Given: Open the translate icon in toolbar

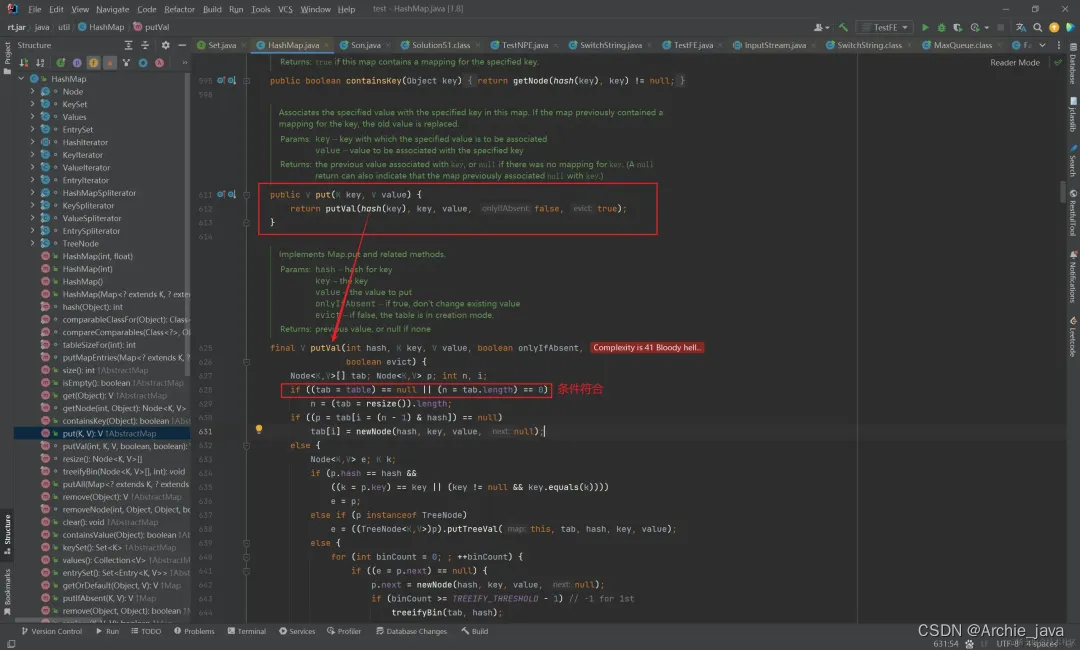Looking at the screenshot, I should tap(1021, 28).
